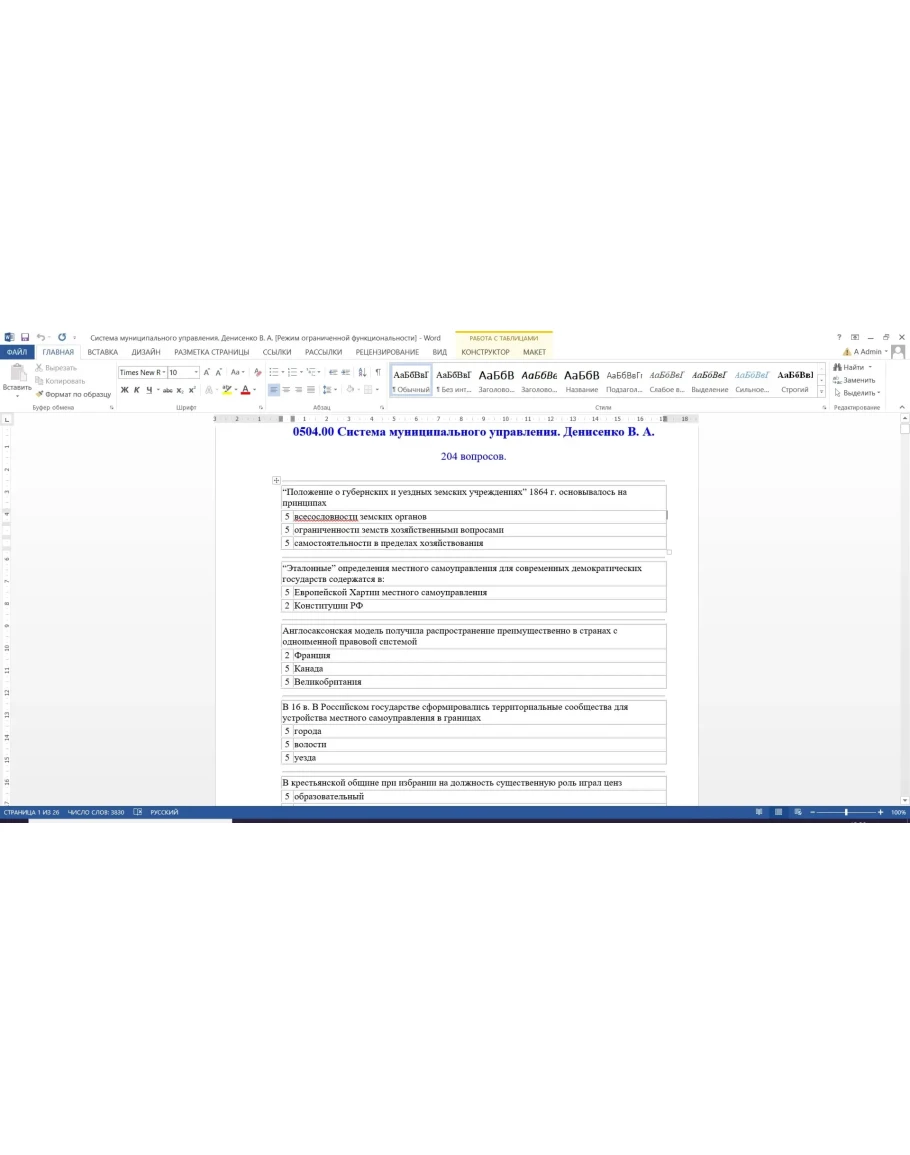Image resolution: width=910 pixels, height=1155 pixels.
Task: Click the Format Painter button
Action: (73, 394)
